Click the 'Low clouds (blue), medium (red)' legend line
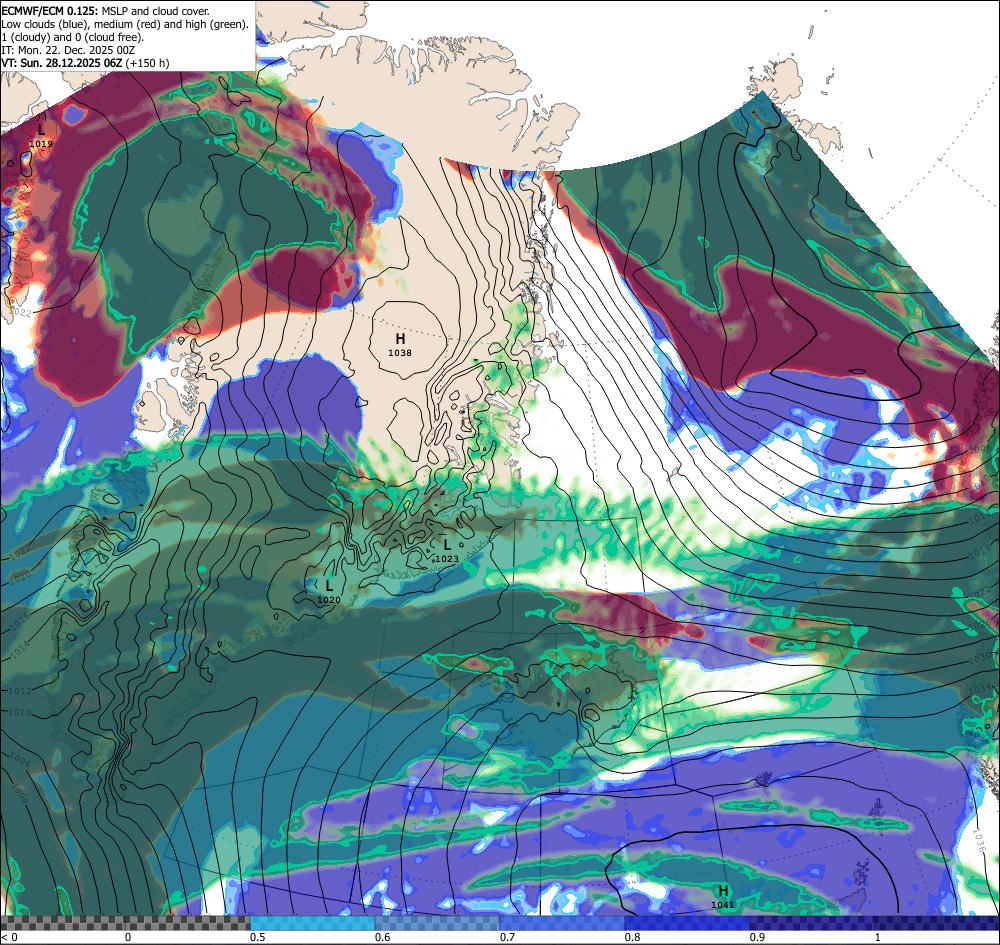1000x945 pixels. 125,24
